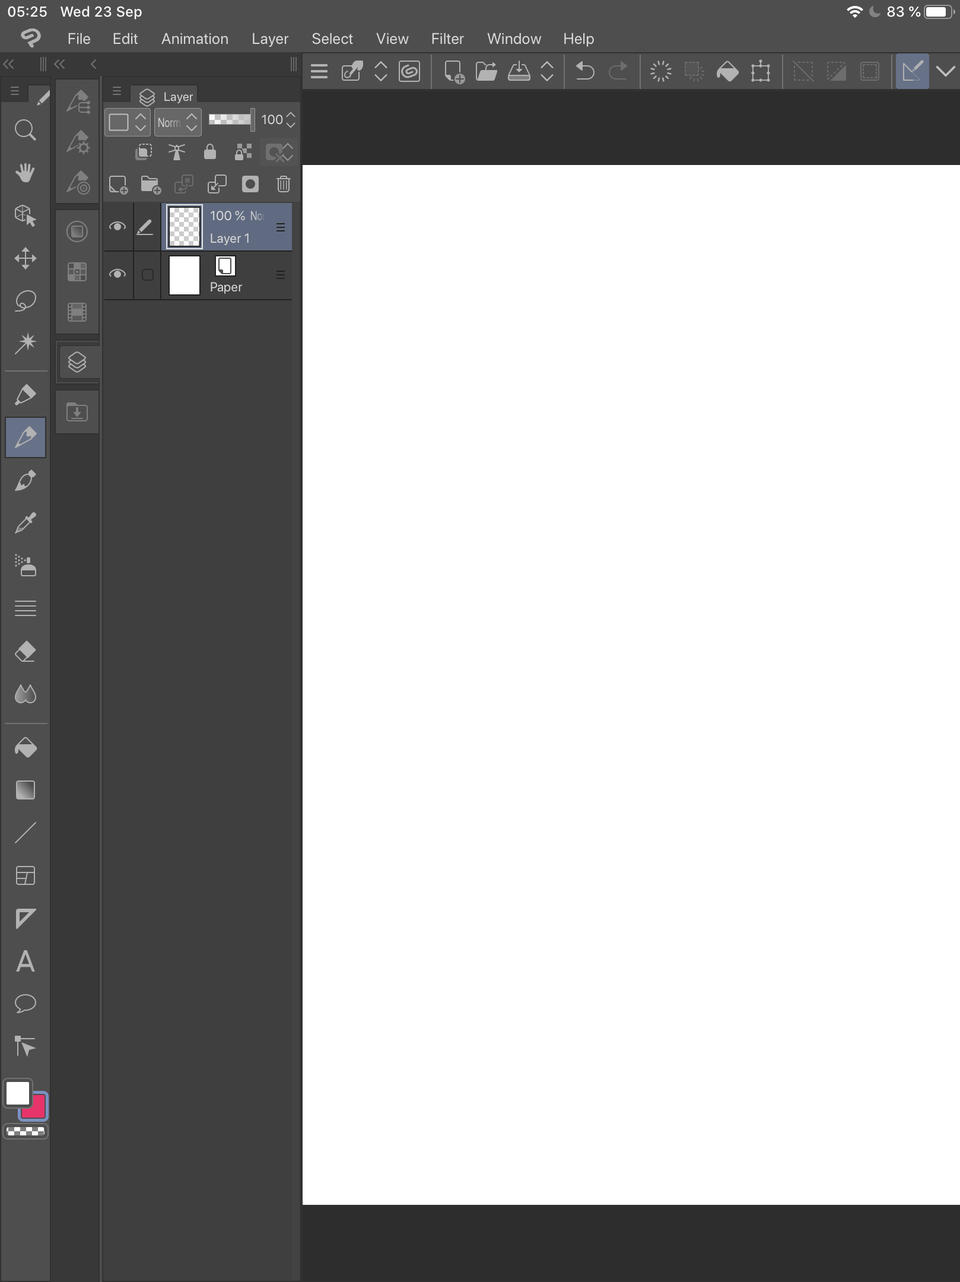Click the Clip Studio logo icon
Screen dimensions: 960x1282
pyautogui.click(x=30, y=38)
